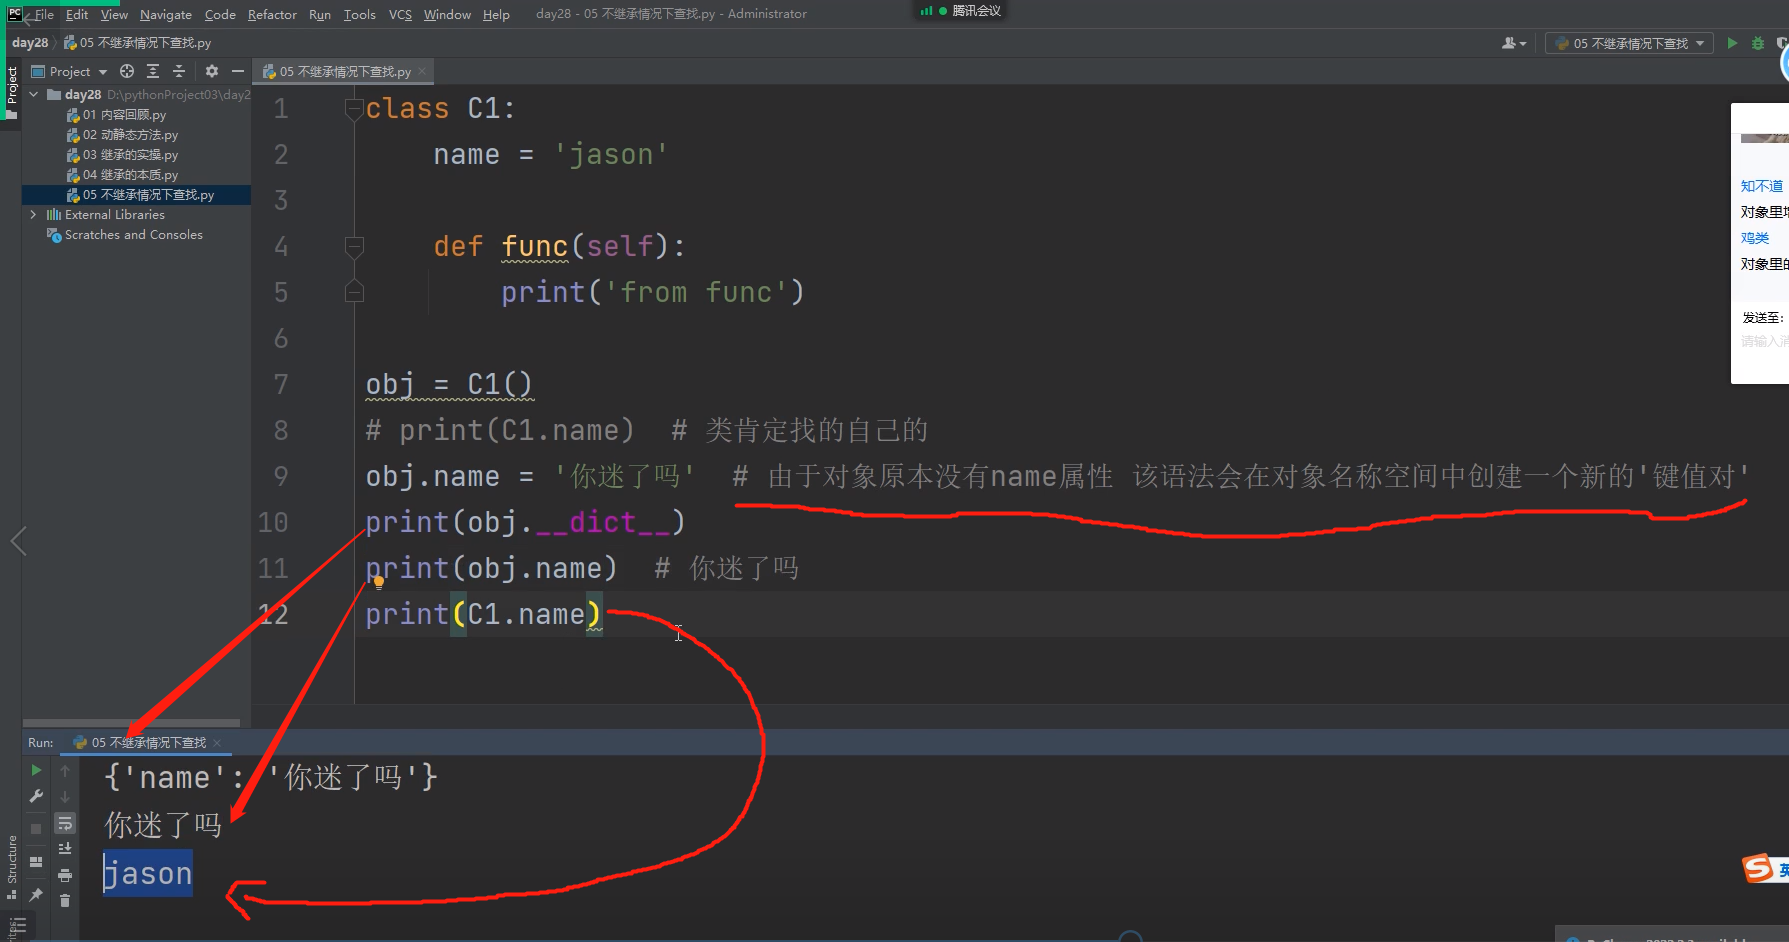Close the 05 不继承情况下查找 Run tab
The image size is (1789, 942).
217,742
